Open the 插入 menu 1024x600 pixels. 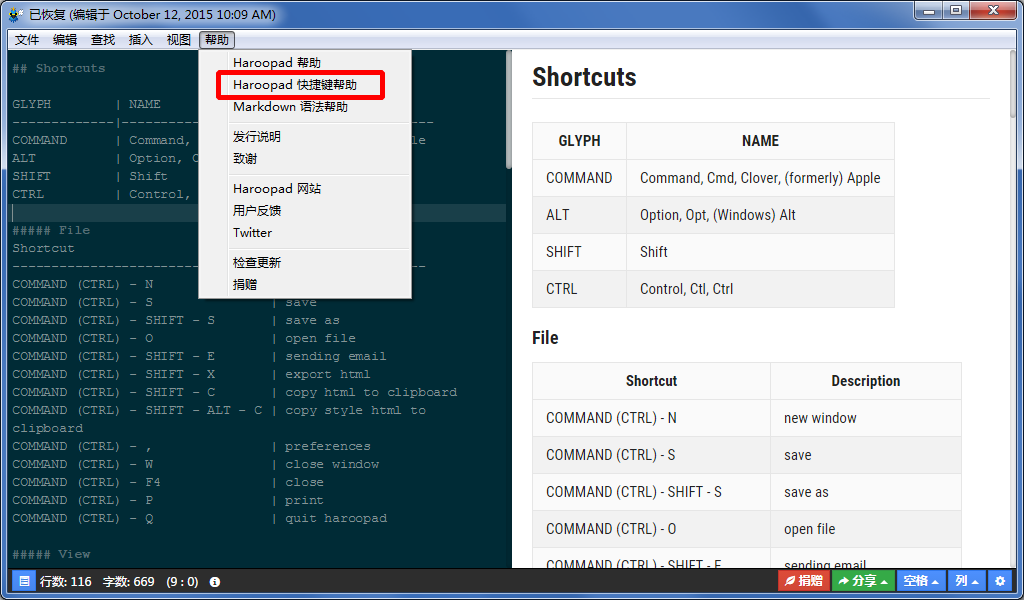pos(140,40)
